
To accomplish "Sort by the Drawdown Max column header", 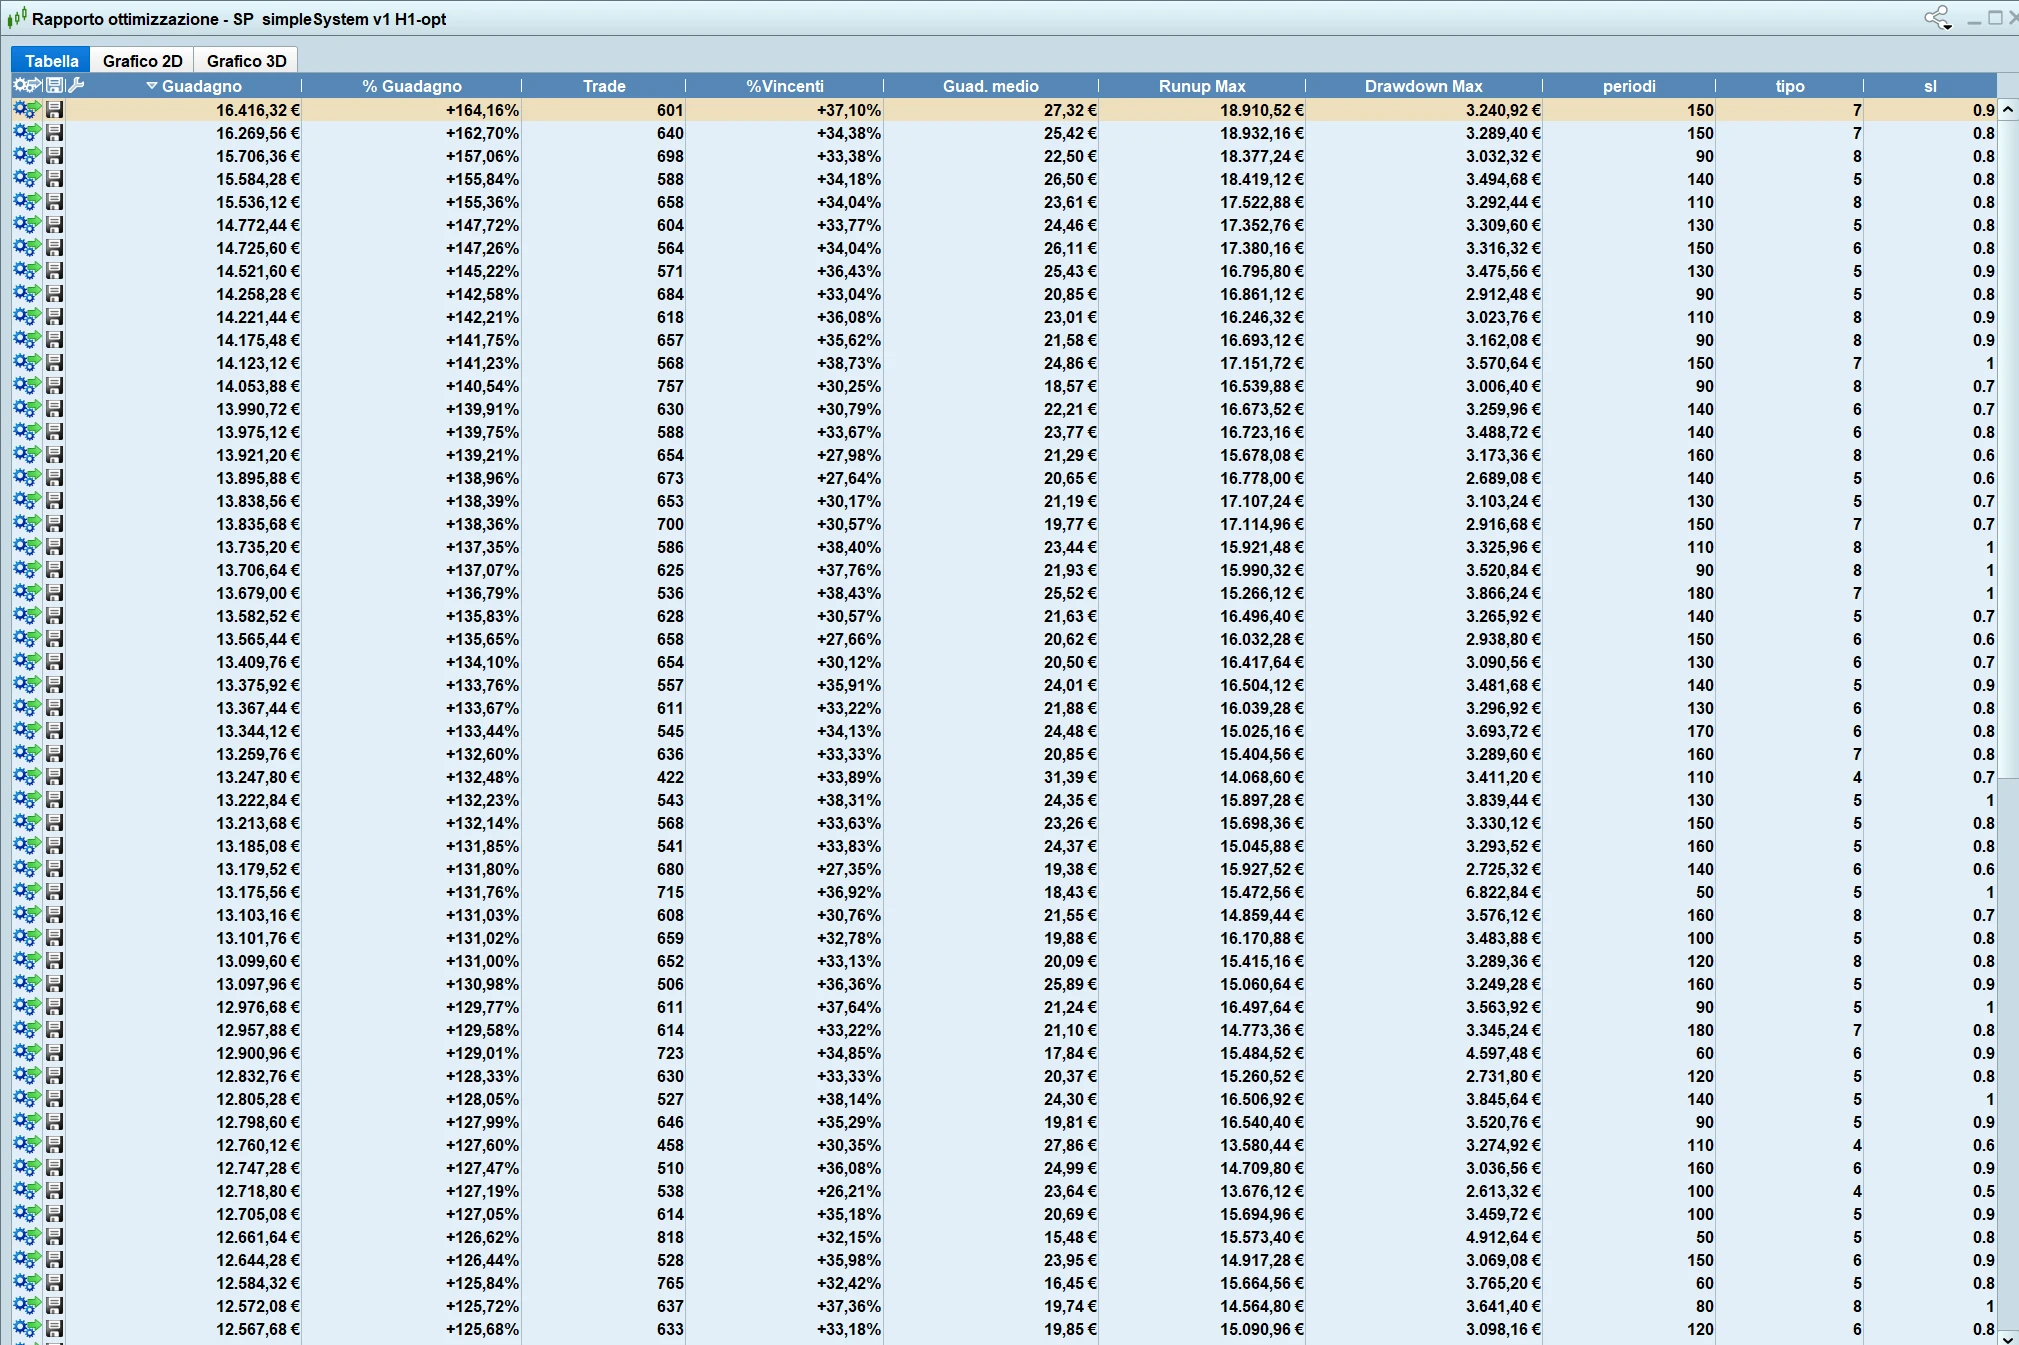I will pyautogui.click(x=1423, y=86).
